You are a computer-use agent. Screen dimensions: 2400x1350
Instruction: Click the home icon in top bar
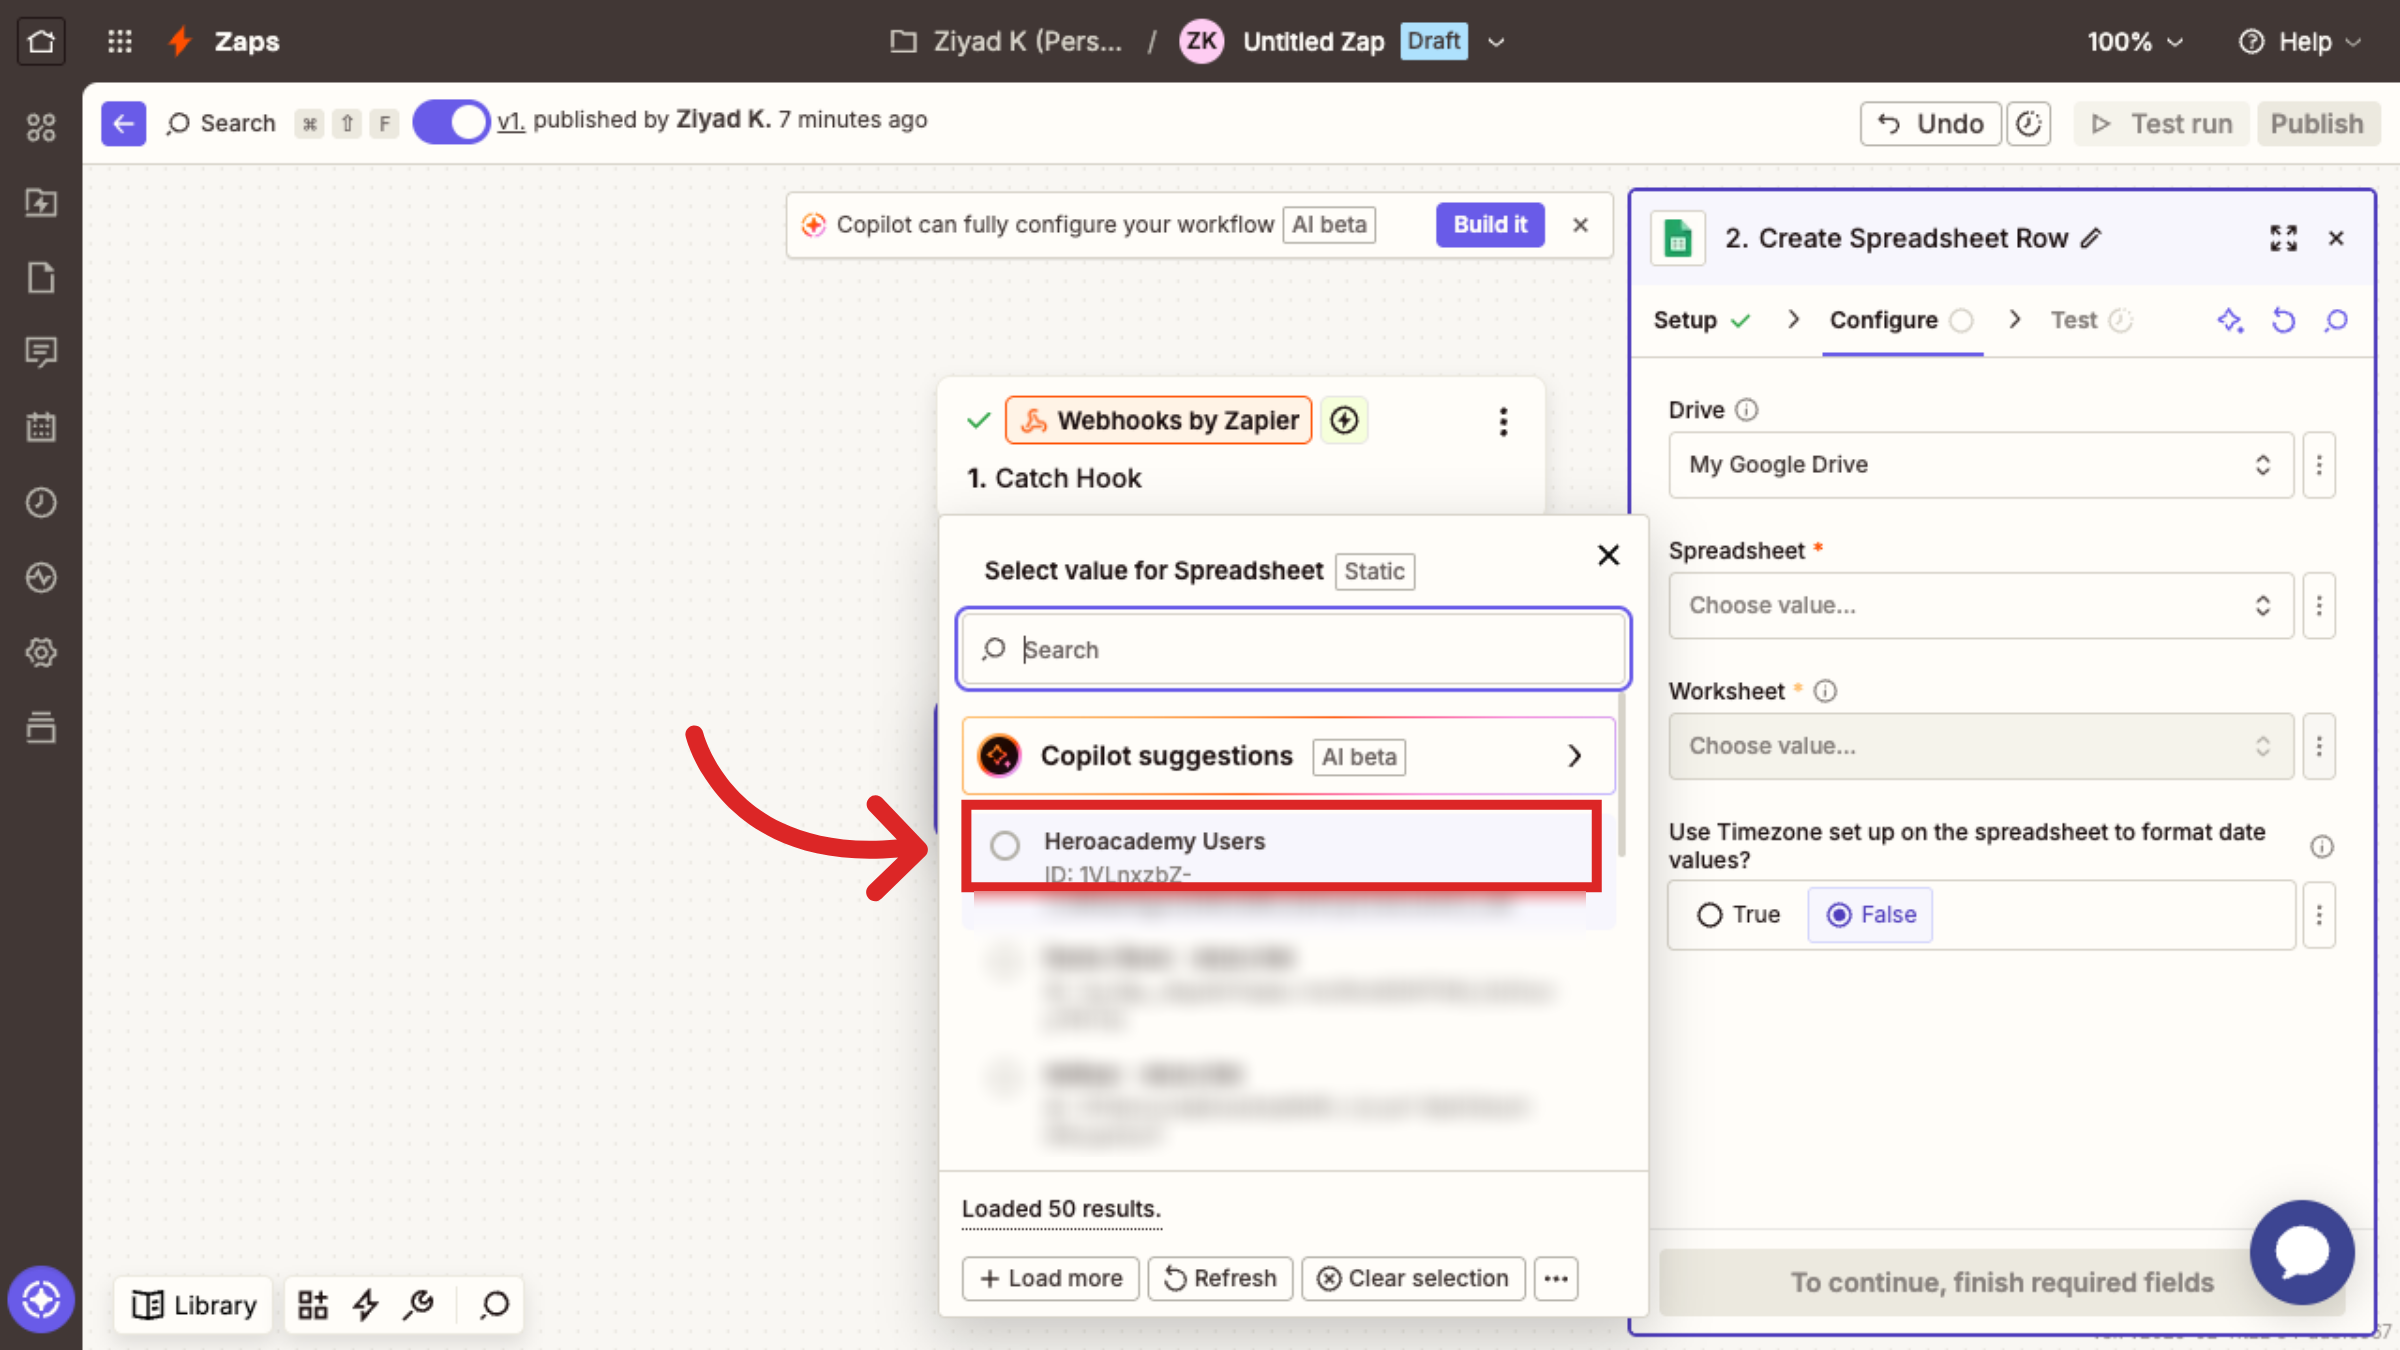41,41
